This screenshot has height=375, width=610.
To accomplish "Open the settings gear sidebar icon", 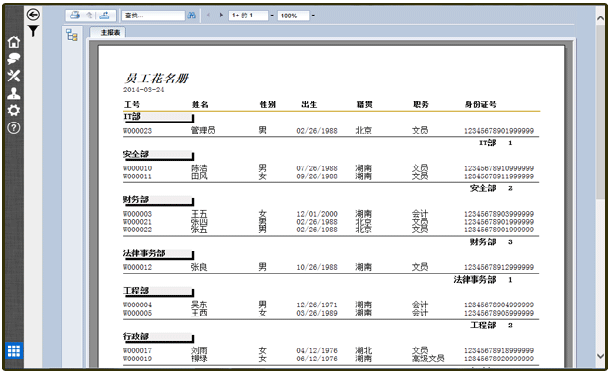I will coord(14,110).
